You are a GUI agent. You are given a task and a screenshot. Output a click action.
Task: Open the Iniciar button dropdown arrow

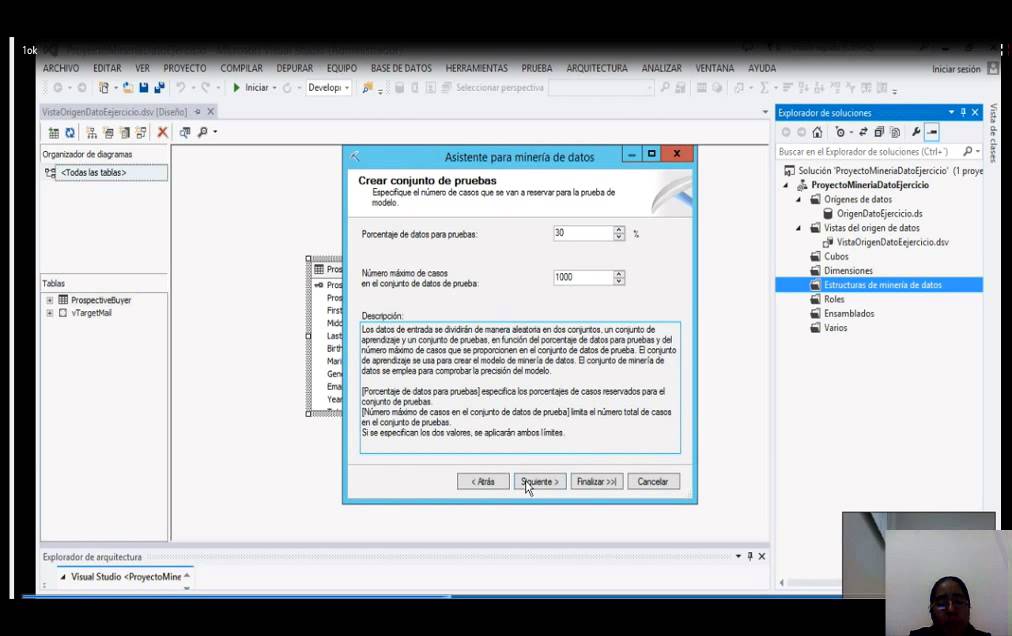click(274, 88)
